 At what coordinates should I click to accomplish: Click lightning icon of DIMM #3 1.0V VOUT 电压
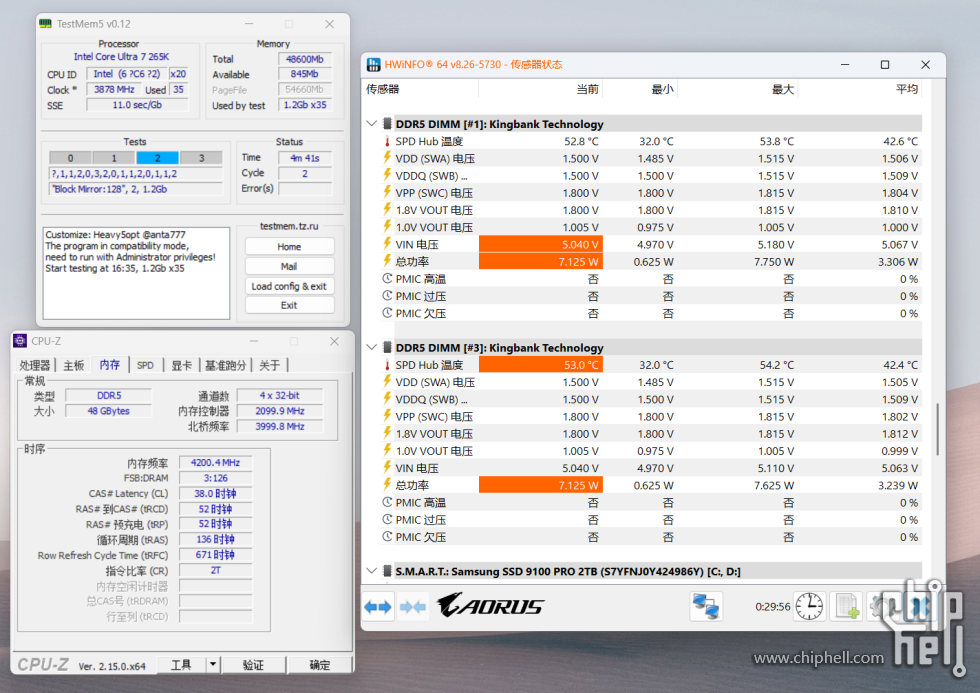pos(388,451)
